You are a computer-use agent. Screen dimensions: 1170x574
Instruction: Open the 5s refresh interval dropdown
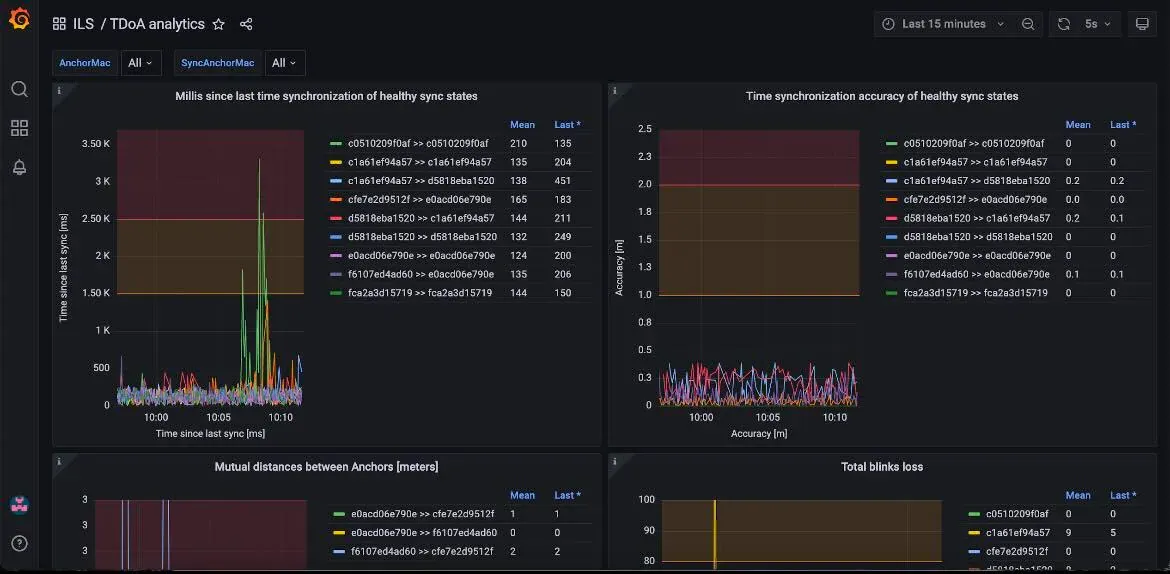tap(1098, 24)
